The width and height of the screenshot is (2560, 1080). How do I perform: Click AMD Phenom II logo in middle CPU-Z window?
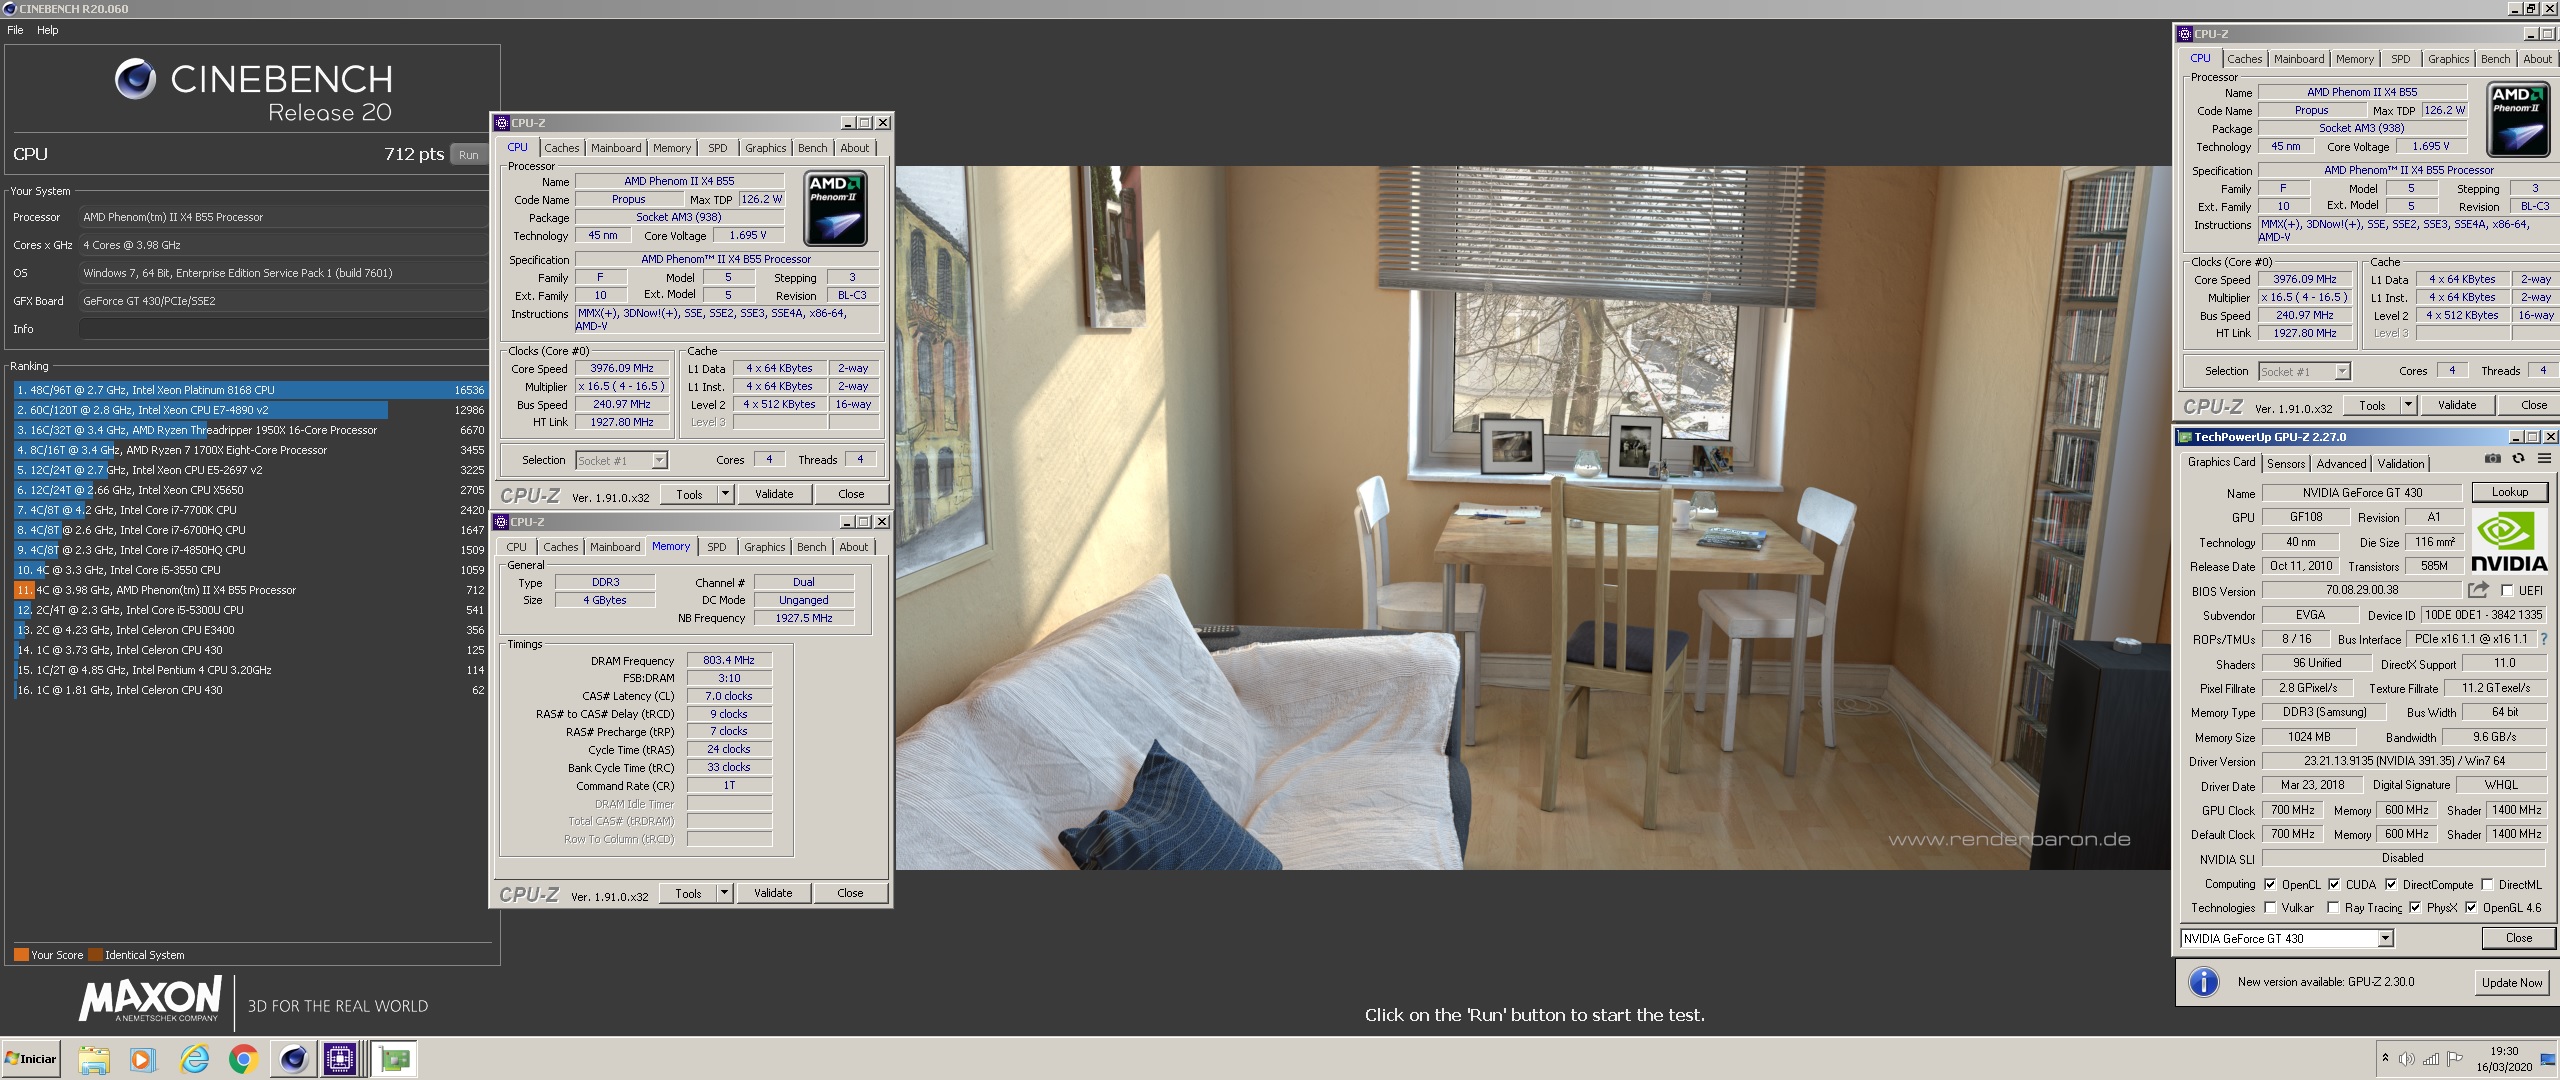(x=835, y=208)
